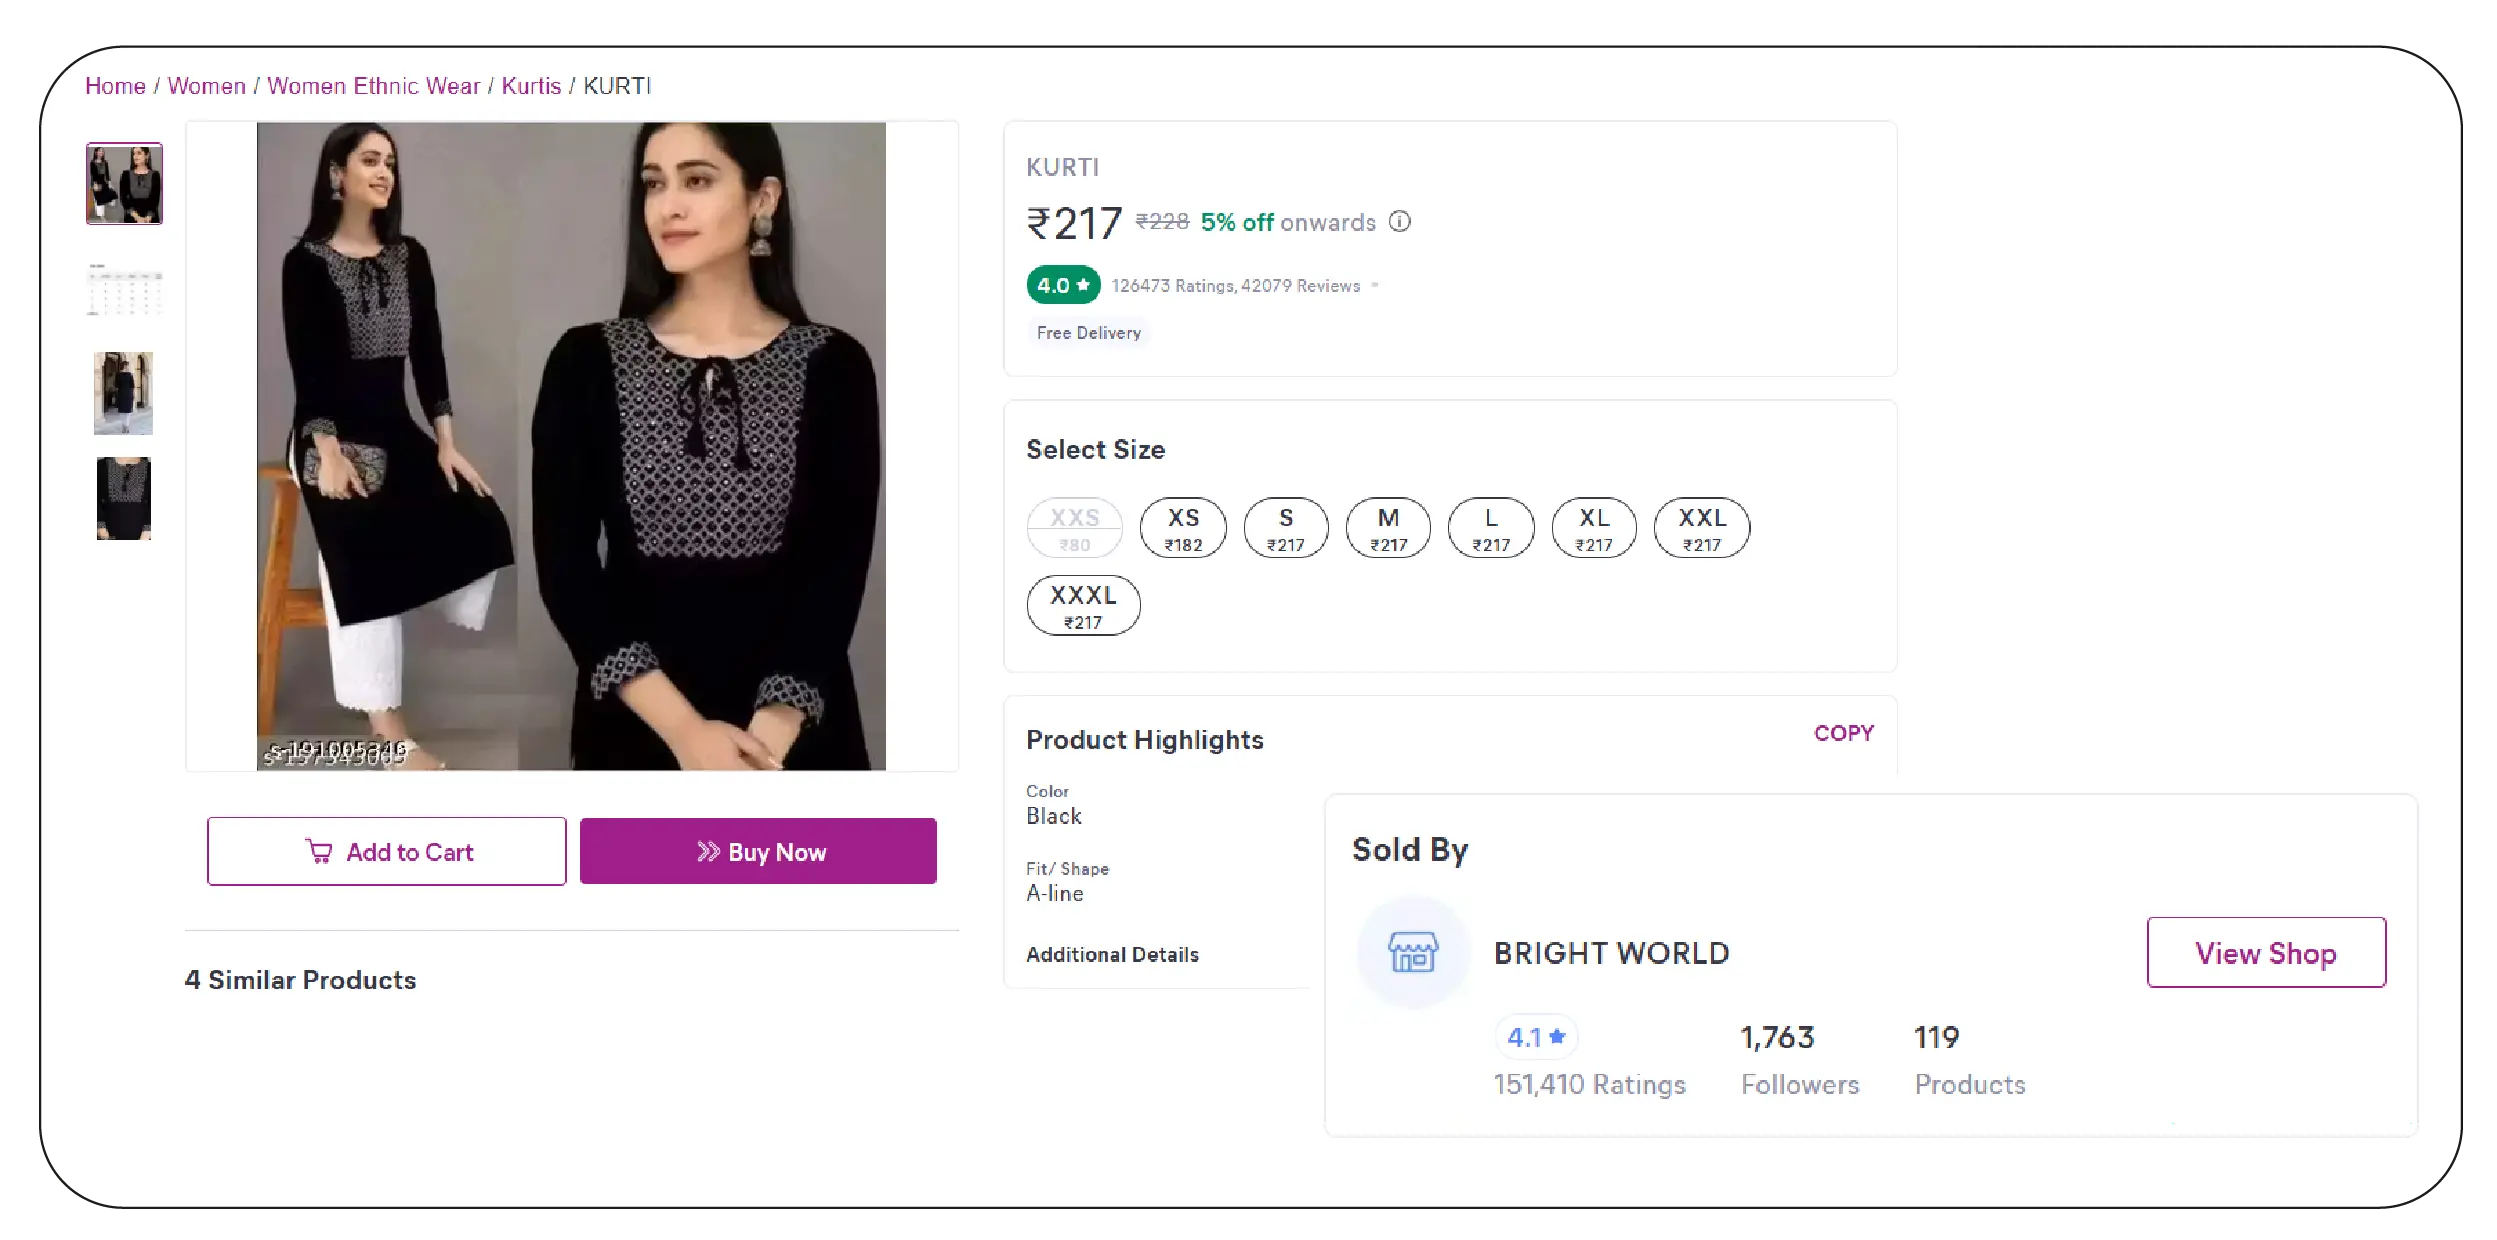
Task: Choose the XXXL size pill
Action: (x=1083, y=603)
